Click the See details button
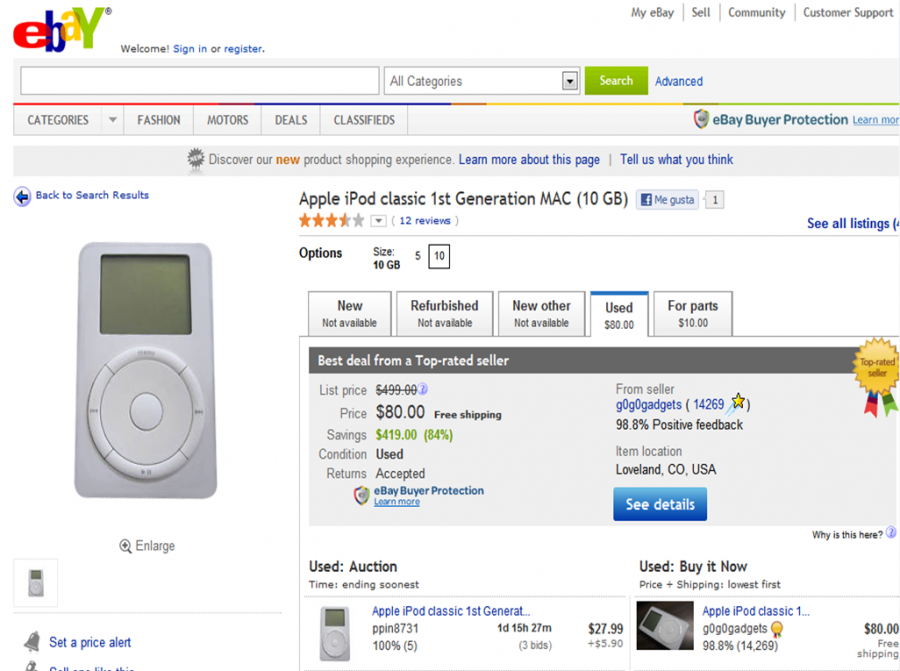Viewport: 900px width, 671px height. [659, 503]
